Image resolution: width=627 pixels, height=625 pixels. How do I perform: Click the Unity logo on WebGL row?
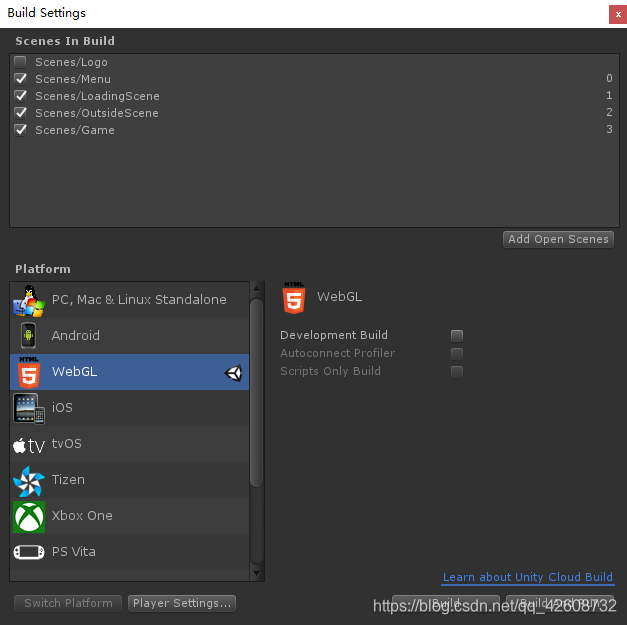(x=234, y=373)
